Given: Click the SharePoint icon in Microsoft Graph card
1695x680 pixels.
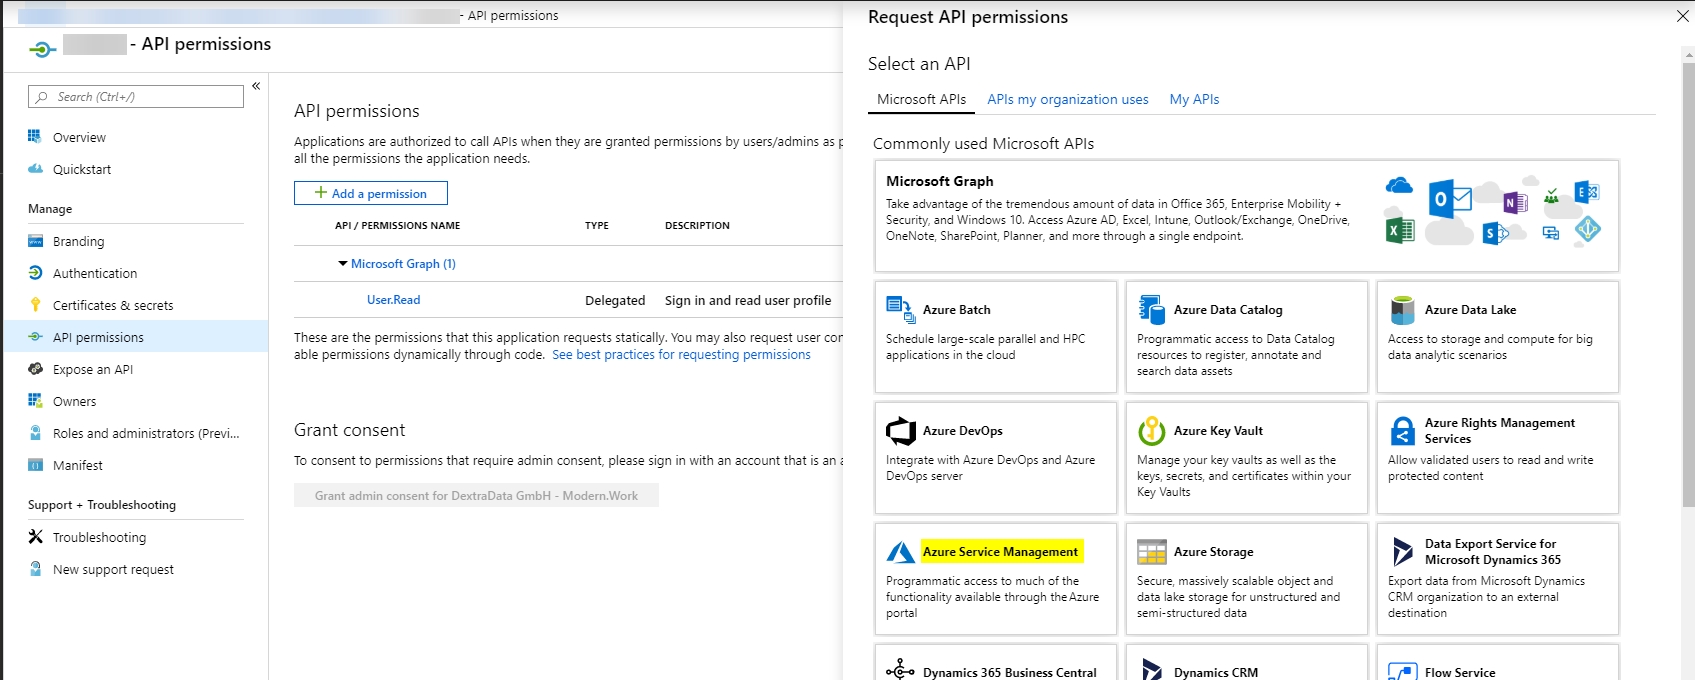Looking at the screenshot, I should [1495, 234].
